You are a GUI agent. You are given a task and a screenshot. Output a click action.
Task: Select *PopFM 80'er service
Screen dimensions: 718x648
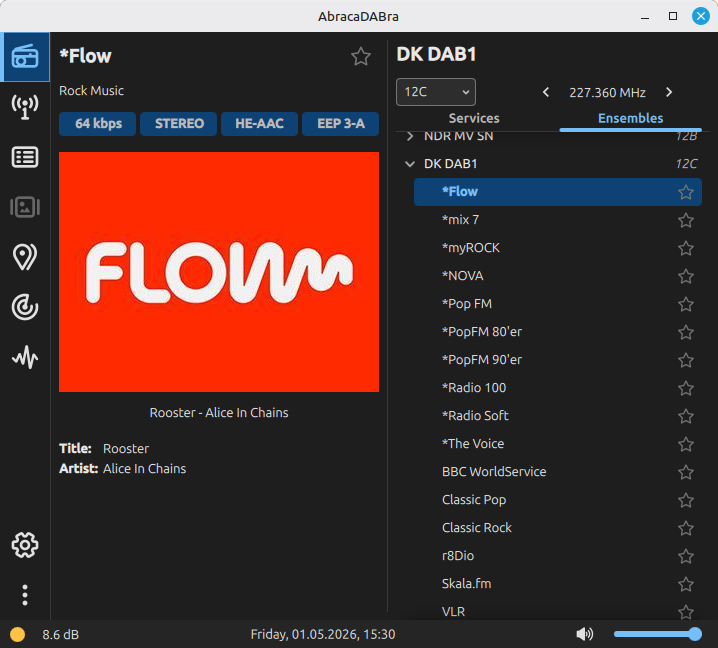coord(558,332)
